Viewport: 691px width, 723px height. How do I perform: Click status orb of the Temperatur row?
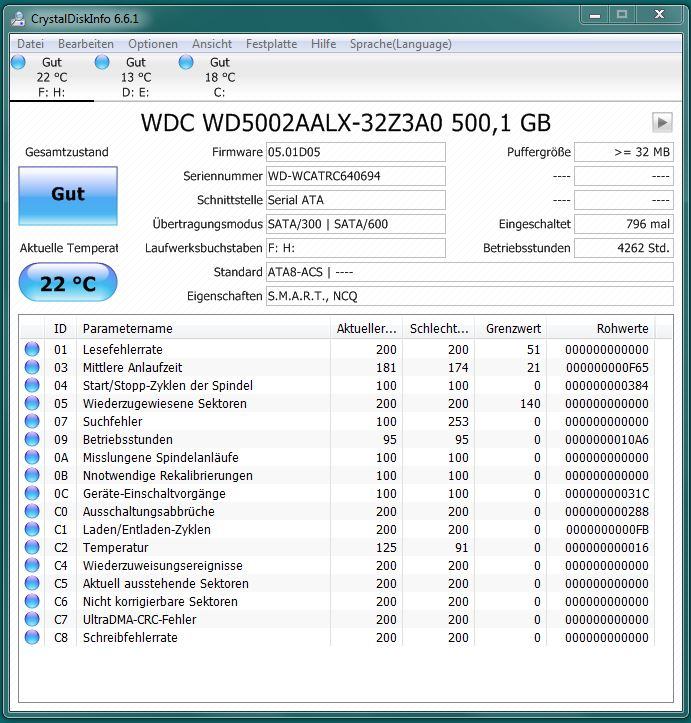tap(32, 547)
